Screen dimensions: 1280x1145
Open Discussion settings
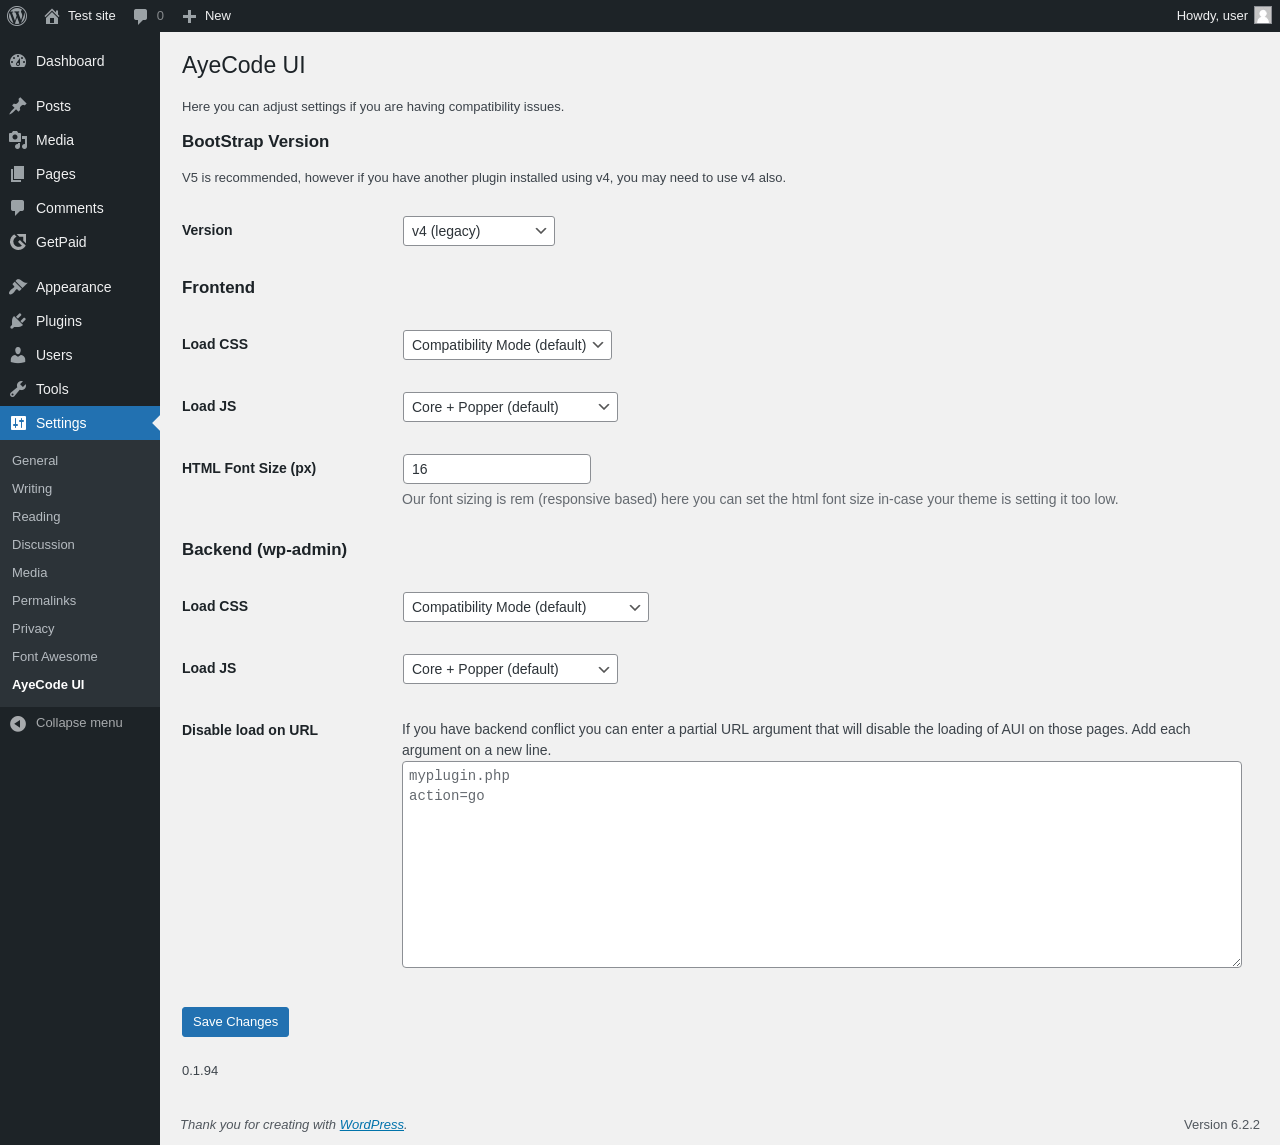pyautogui.click(x=43, y=545)
